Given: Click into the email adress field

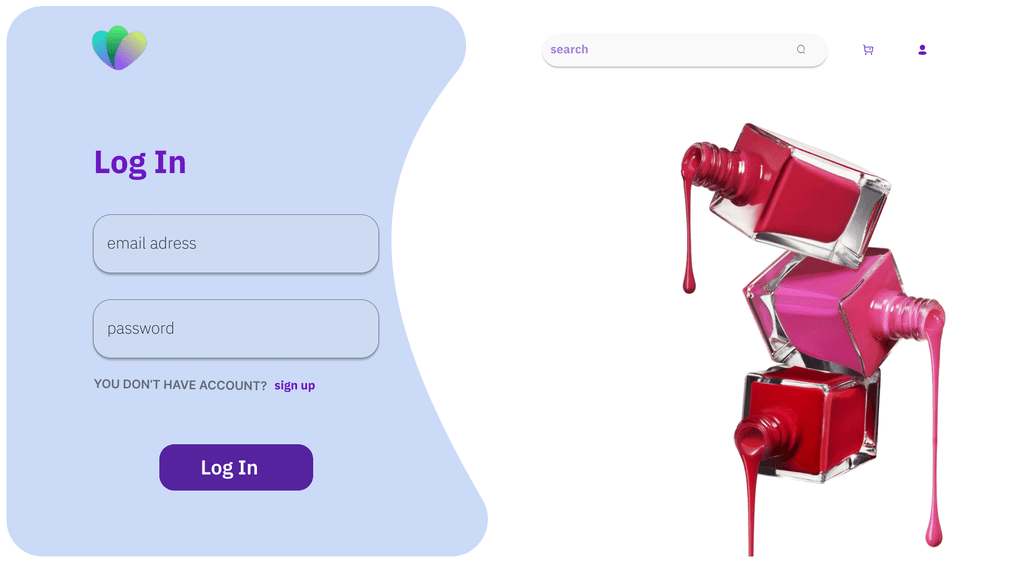Looking at the screenshot, I should 236,243.
